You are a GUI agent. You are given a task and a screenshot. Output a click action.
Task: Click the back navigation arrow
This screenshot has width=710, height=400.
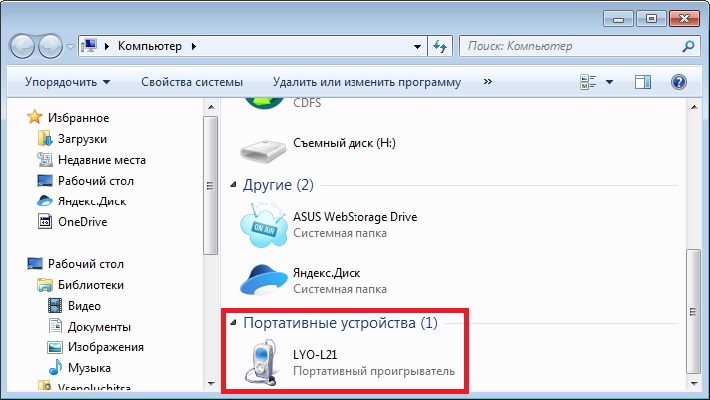tap(23, 46)
